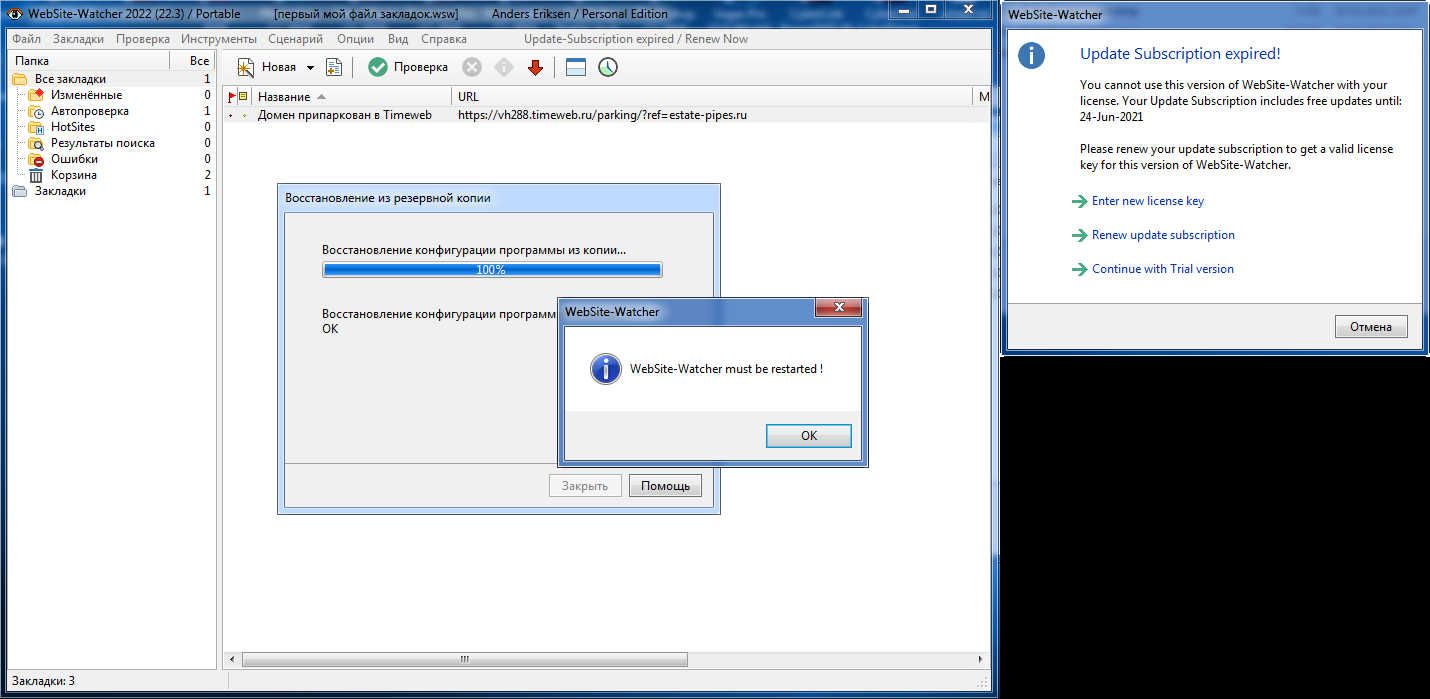1430x699 pixels.
Task: Click the Ошибки red error folder icon
Action: point(36,159)
